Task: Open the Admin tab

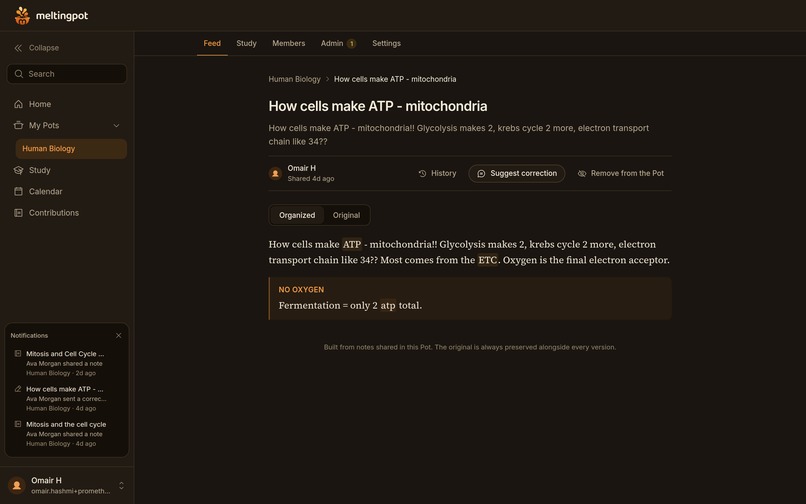Action: pyautogui.click(x=338, y=43)
